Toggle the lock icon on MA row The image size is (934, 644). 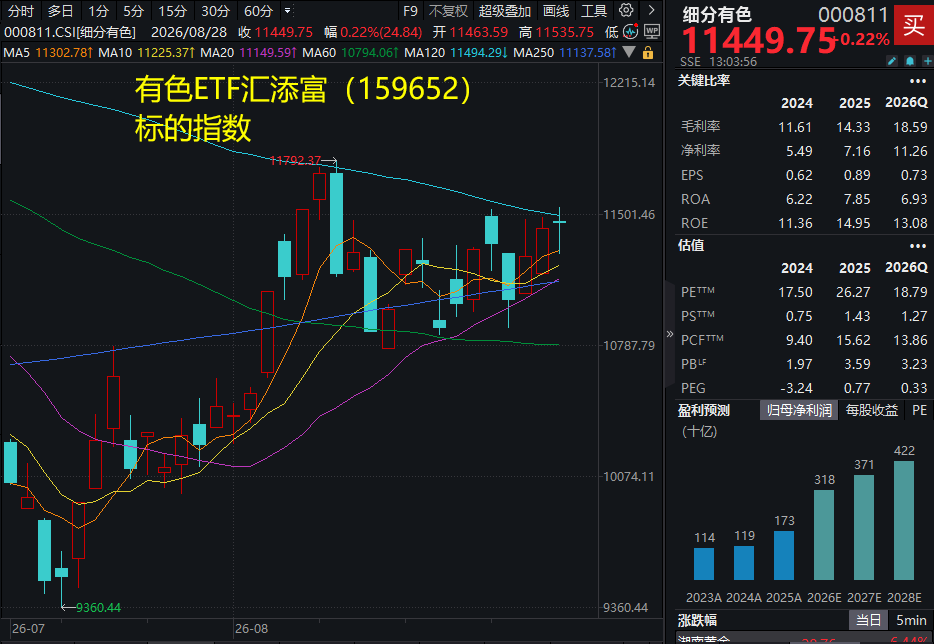click(x=648, y=53)
